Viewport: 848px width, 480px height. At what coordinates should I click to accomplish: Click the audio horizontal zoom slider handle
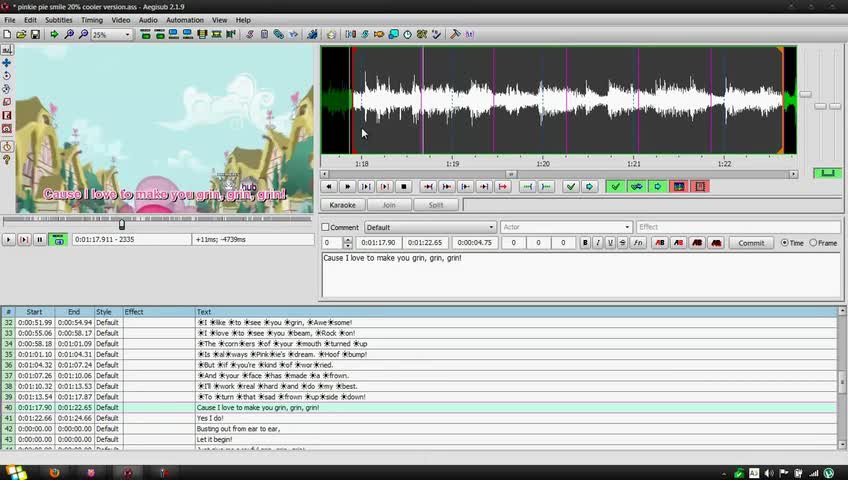coord(805,94)
